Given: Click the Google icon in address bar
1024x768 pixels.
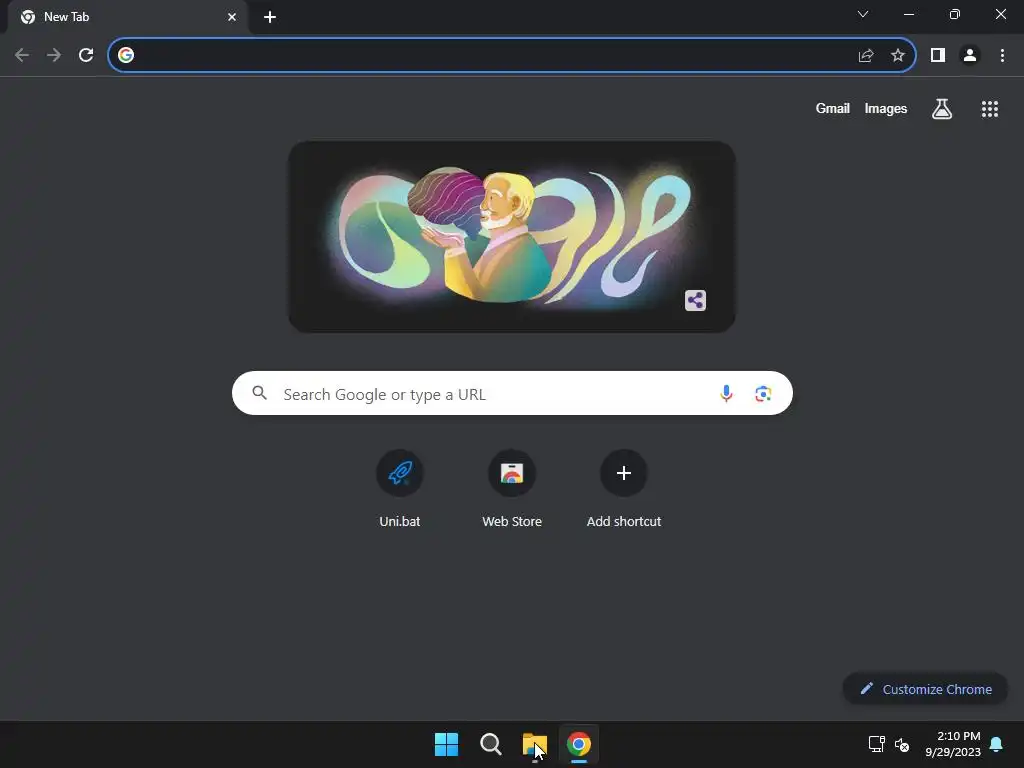Looking at the screenshot, I should (x=126, y=55).
